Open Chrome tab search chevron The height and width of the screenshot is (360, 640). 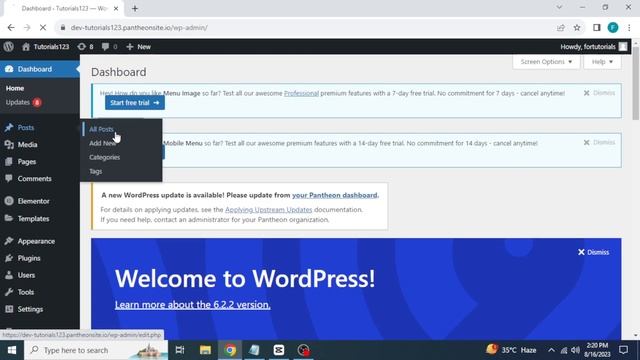(559, 7)
